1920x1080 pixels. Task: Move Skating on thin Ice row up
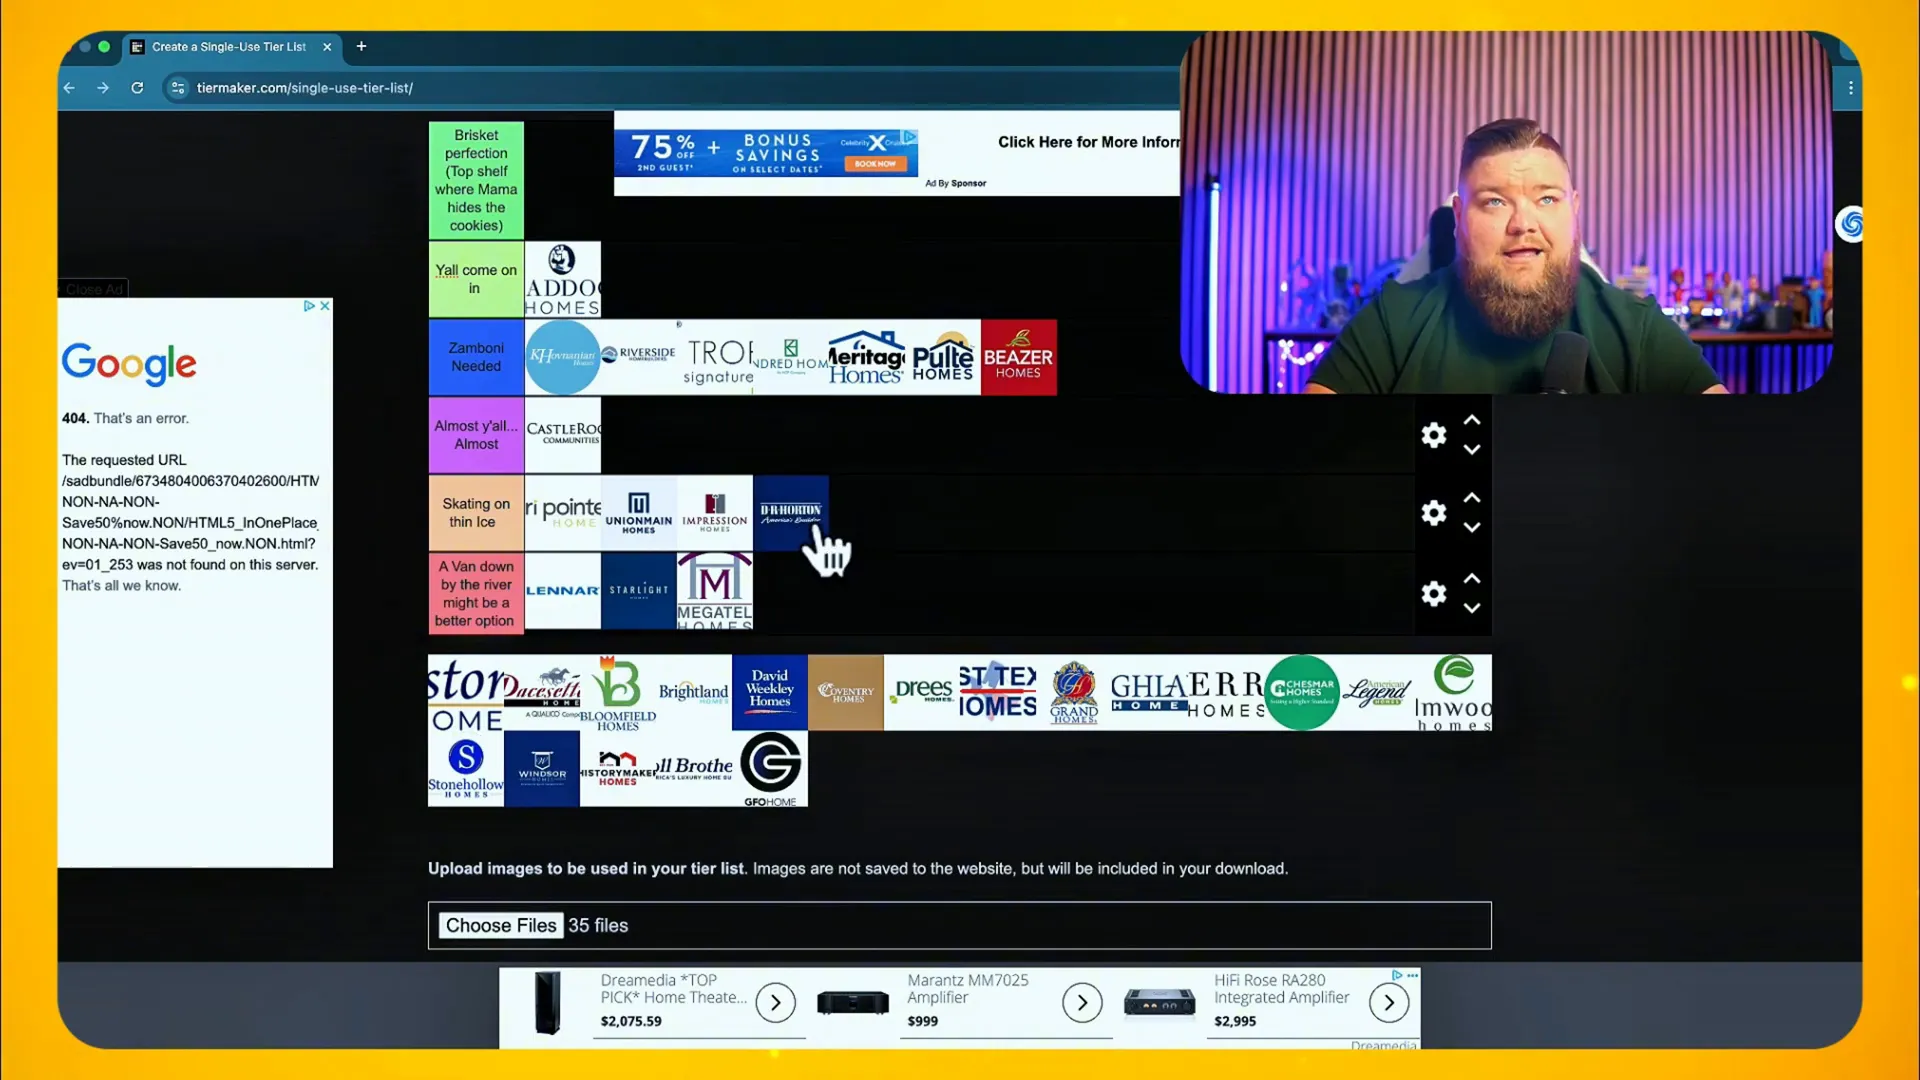pos(1472,498)
